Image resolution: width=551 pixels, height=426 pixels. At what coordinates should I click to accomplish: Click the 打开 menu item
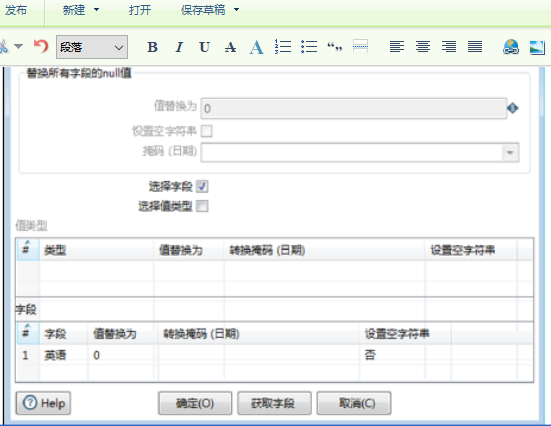click(x=140, y=10)
